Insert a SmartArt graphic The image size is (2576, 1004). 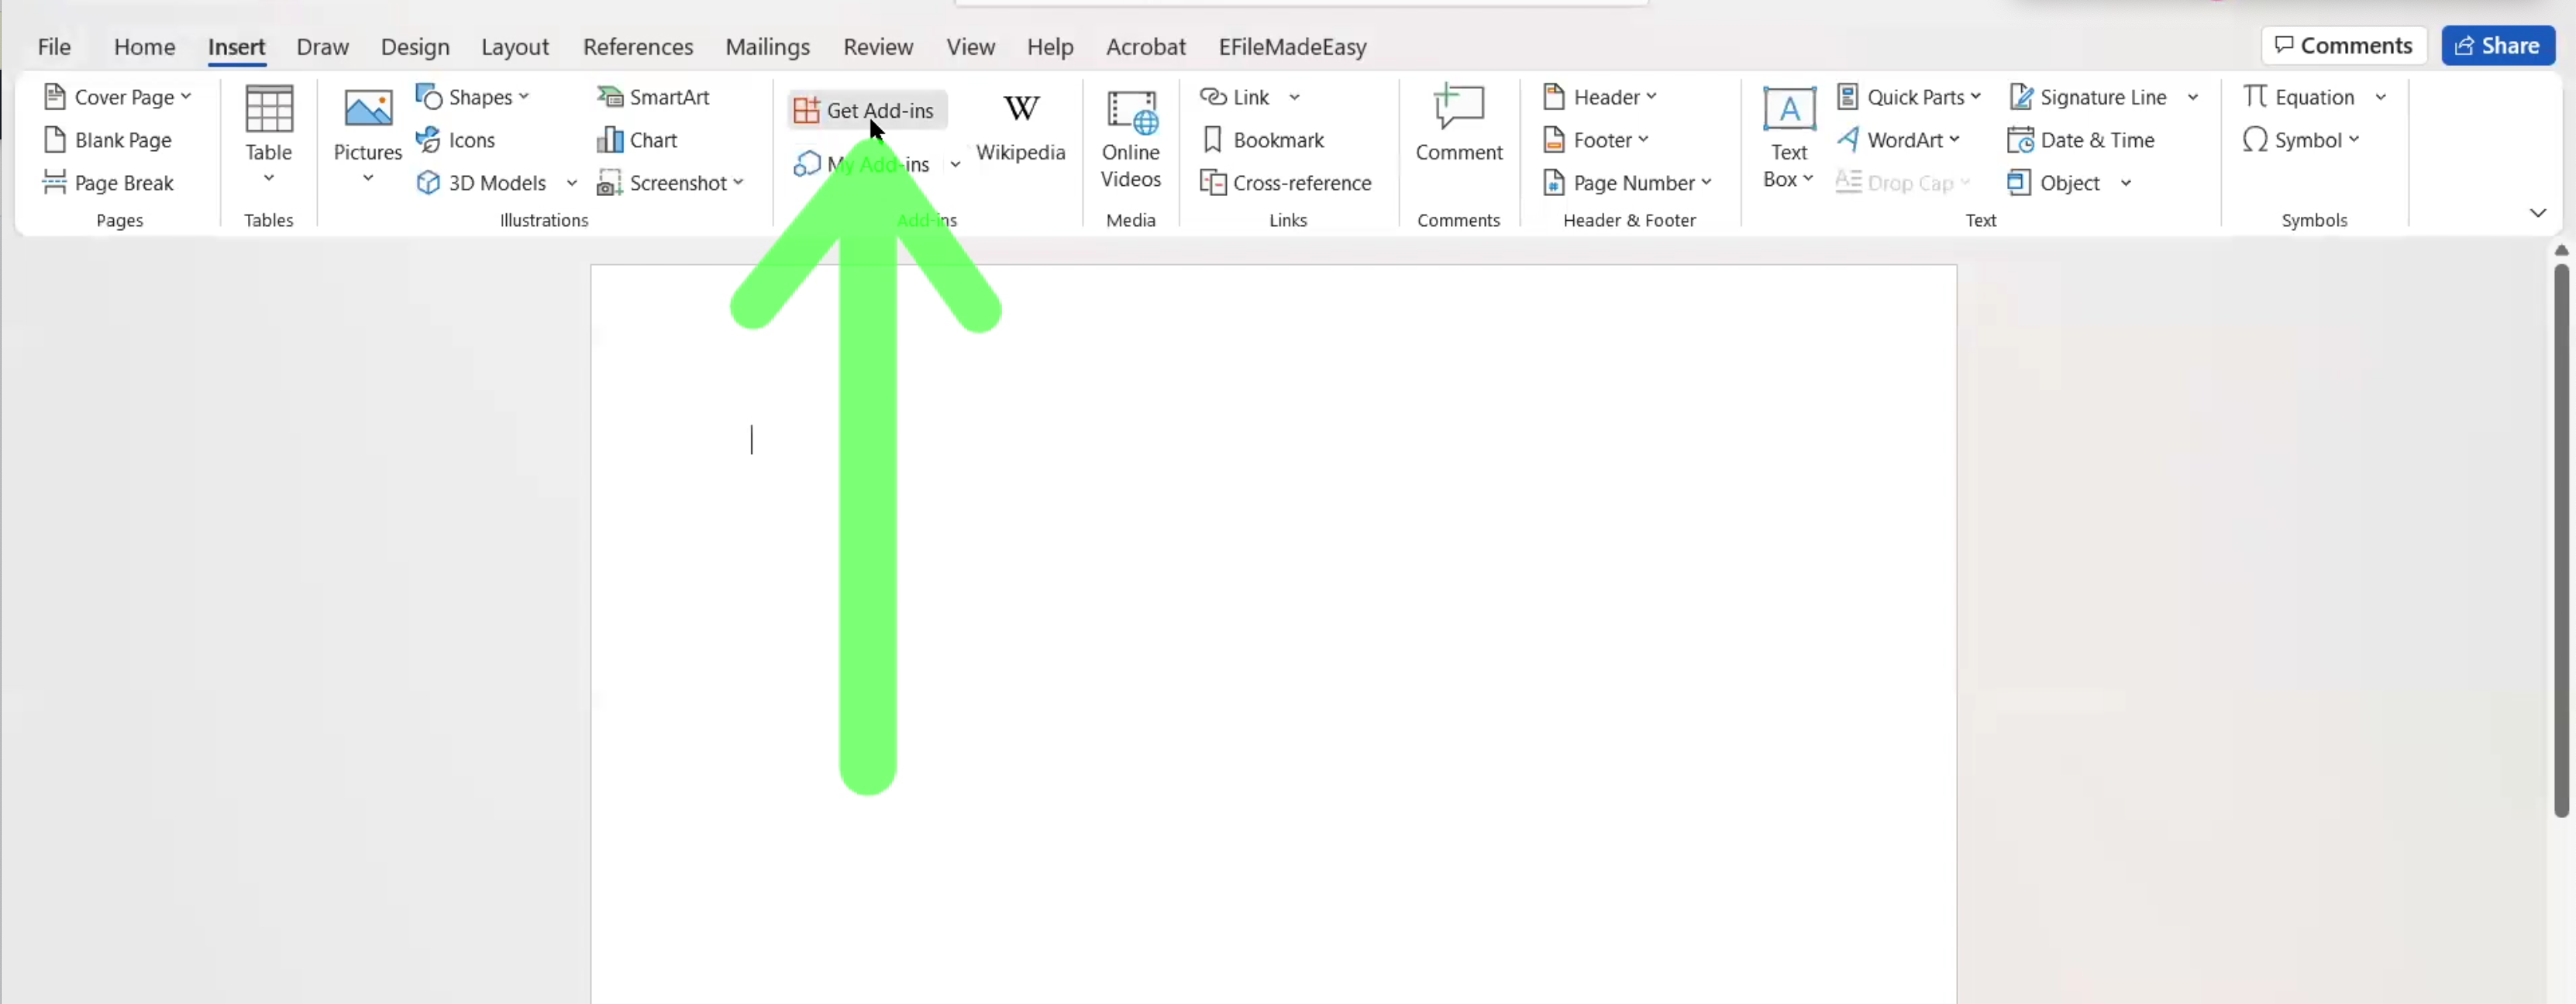(653, 97)
